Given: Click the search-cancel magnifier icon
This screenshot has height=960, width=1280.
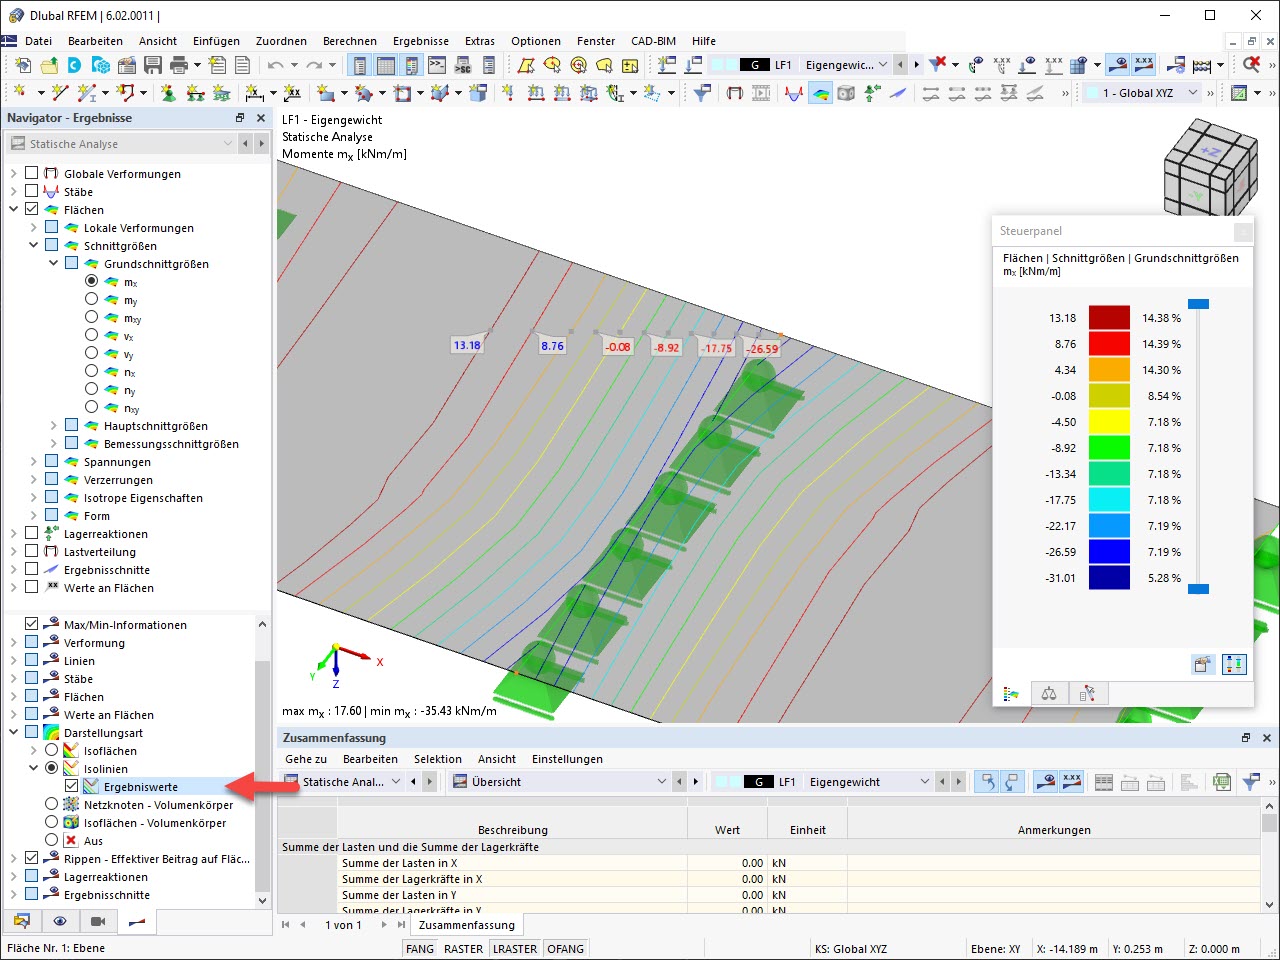Looking at the screenshot, I should click(x=1250, y=65).
